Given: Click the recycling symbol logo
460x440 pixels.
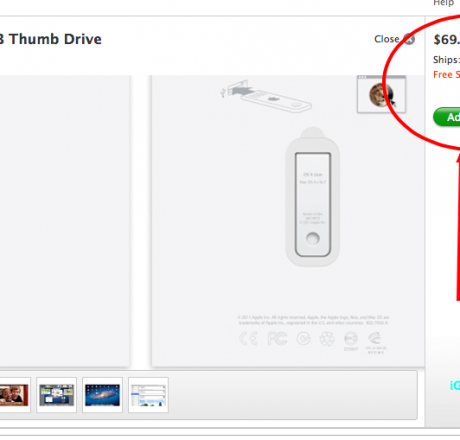Looking at the screenshot, I should pyautogui.click(x=327, y=339).
